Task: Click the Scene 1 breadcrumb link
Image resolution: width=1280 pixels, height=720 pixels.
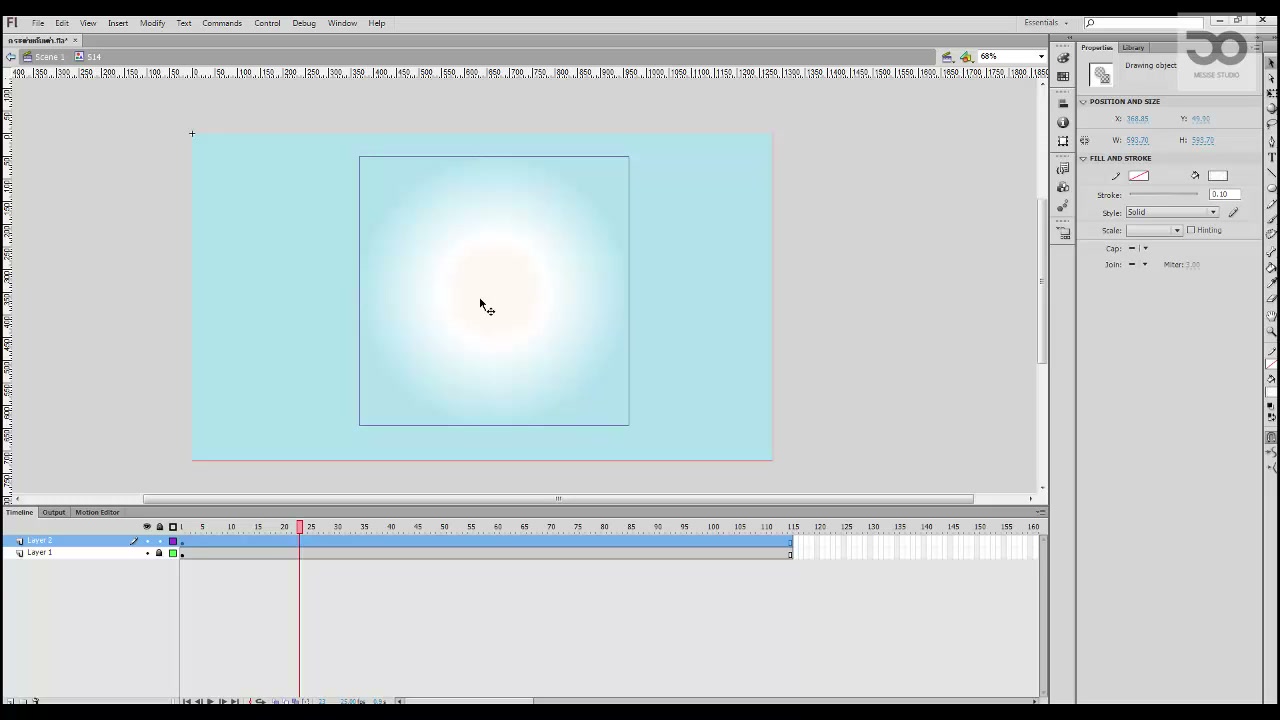Action: point(49,57)
